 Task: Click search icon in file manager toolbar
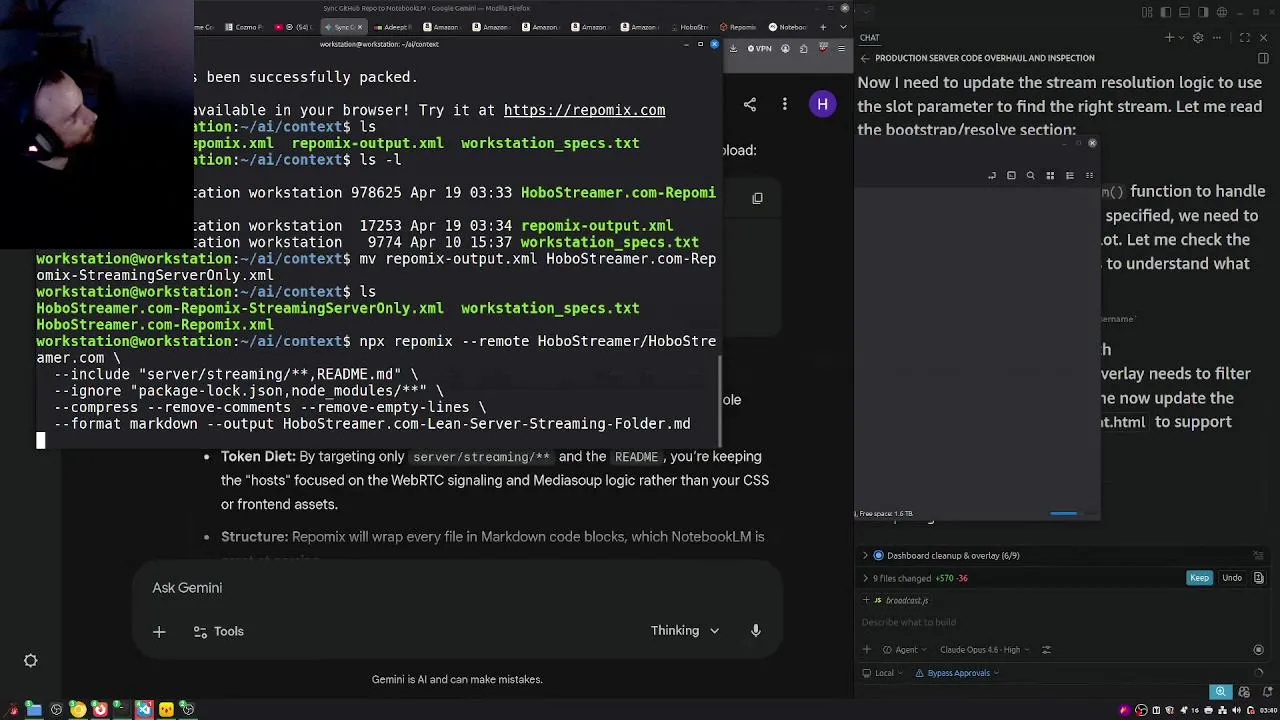point(1030,176)
